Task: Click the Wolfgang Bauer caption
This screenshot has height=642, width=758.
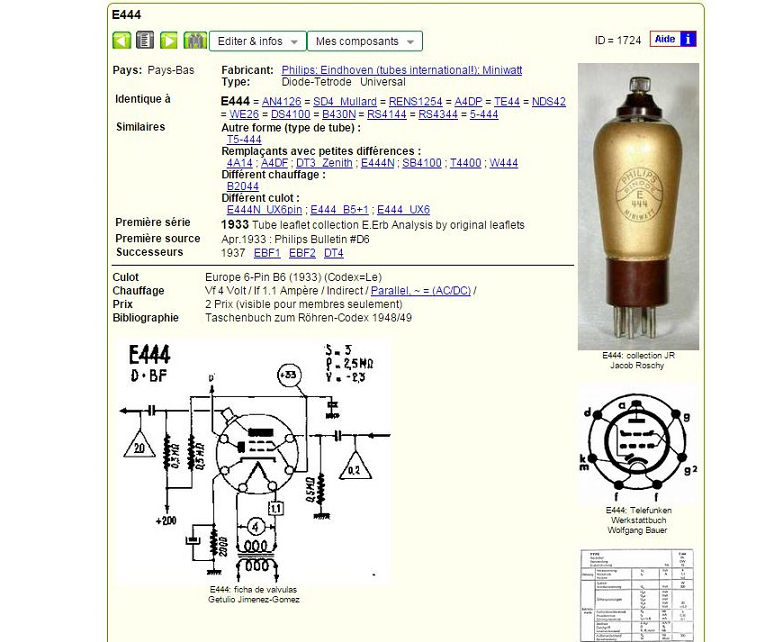Action: 637,530
